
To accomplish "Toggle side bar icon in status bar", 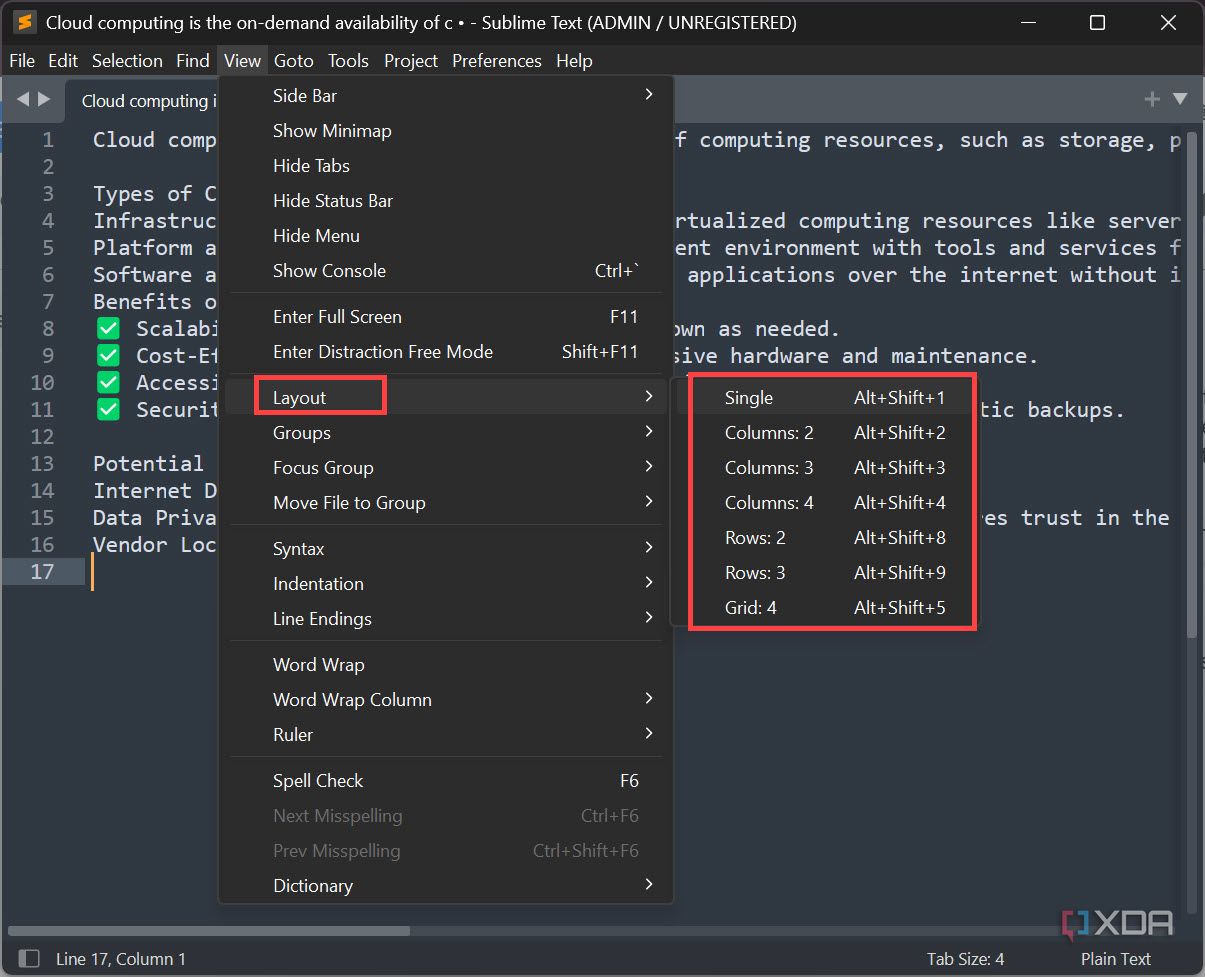I will [x=29, y=959].
